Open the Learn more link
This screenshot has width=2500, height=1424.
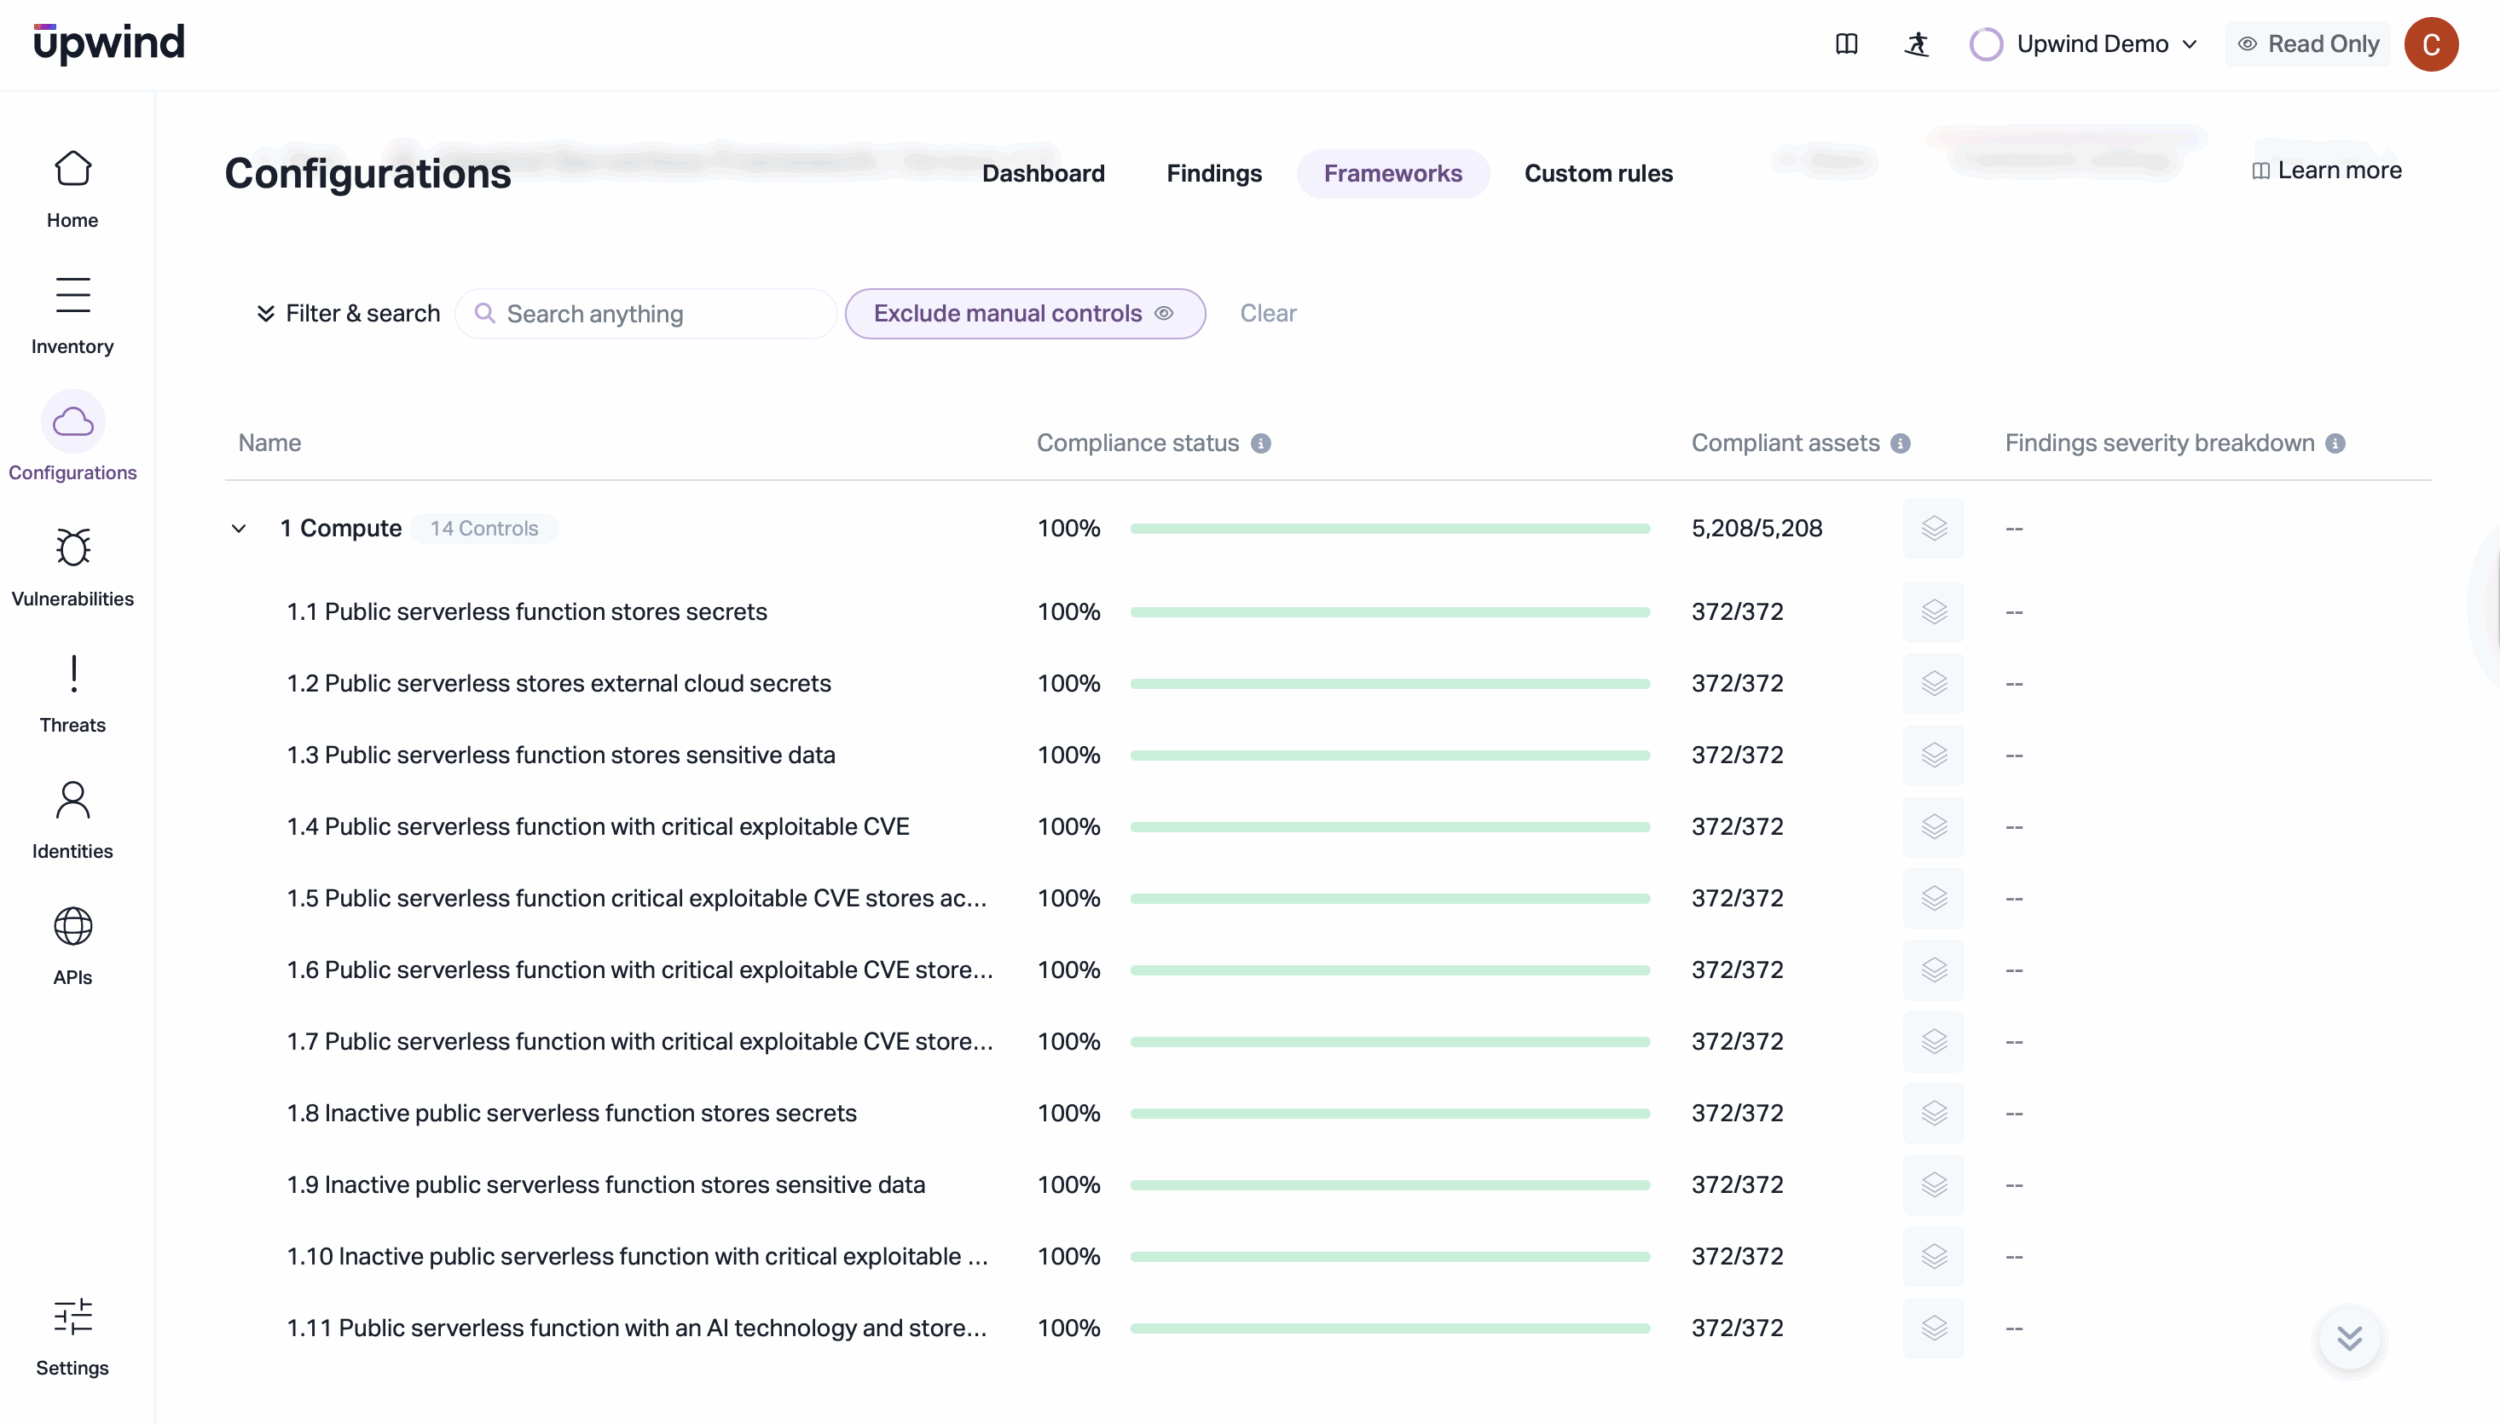(2326, 171)
